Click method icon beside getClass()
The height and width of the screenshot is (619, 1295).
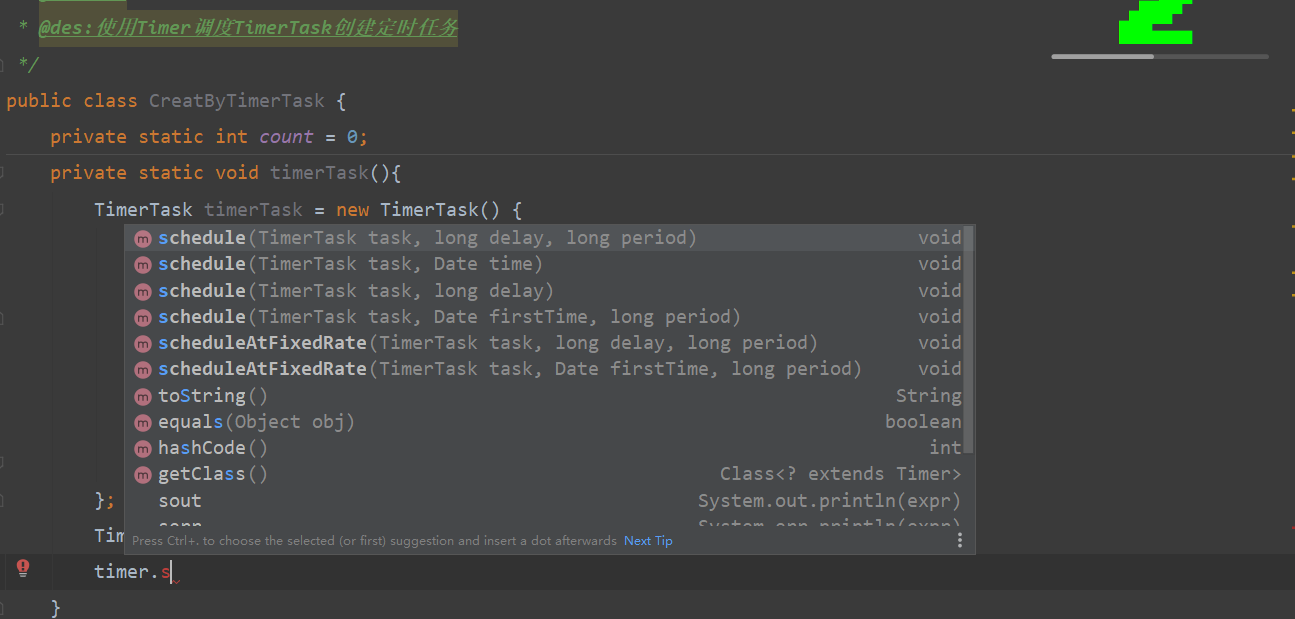(x=143, y=475)
